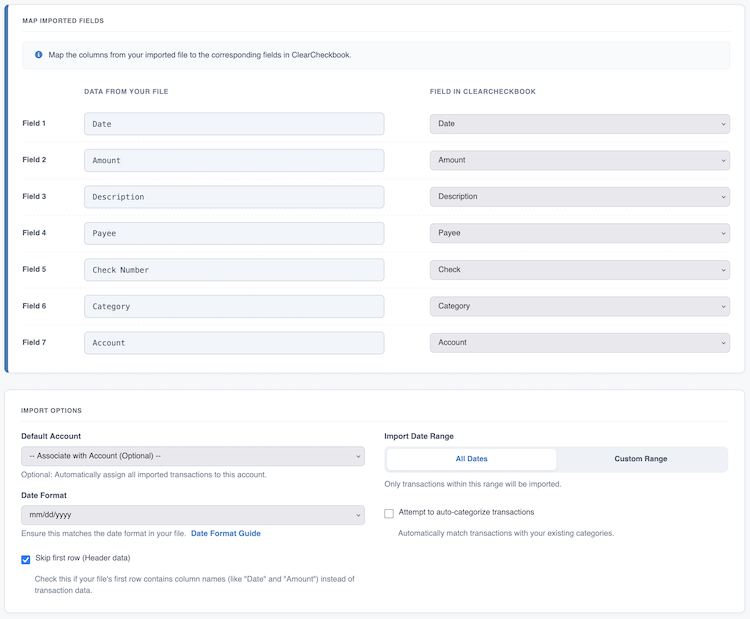
Task: Click the 'Import Date Range' label
Action: click(419, 436)
